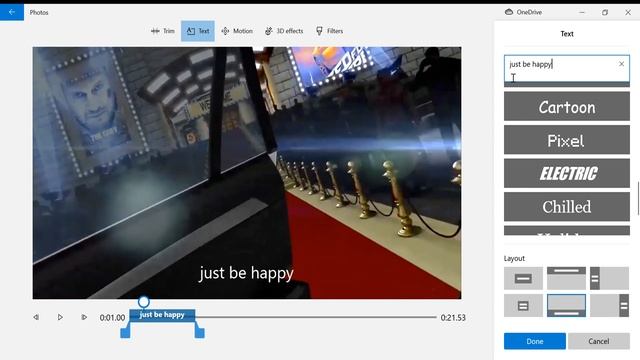Clear the text box with the X icon
The width and height of the screenshot is (640, 360).
(x=621, y=64)
